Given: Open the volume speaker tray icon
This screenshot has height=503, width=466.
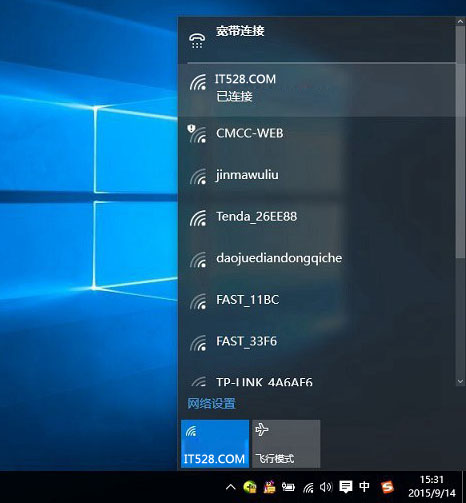Looking at the screenshot, I should point(326,487).
